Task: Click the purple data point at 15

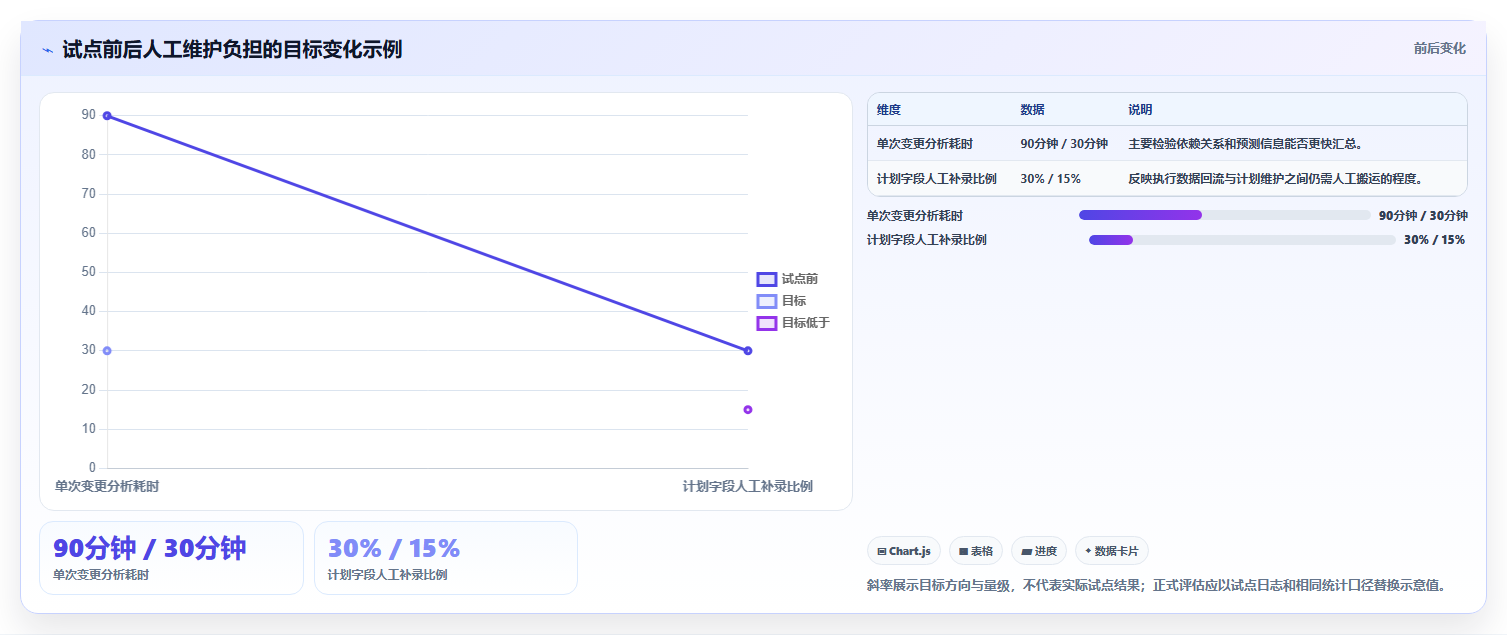Action: [748, 410]
